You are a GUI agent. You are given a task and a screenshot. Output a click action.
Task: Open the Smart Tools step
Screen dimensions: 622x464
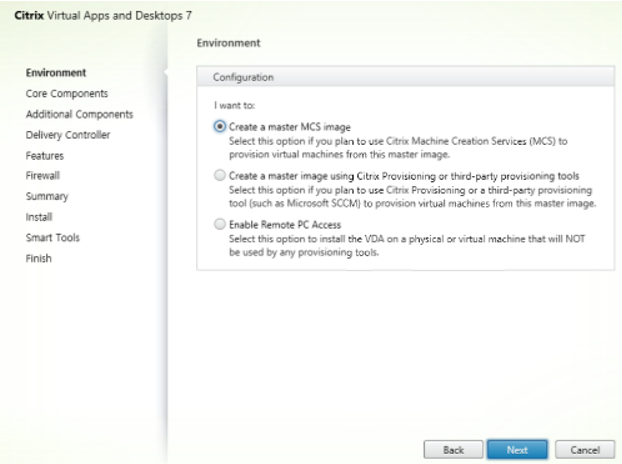click(53, 238)
